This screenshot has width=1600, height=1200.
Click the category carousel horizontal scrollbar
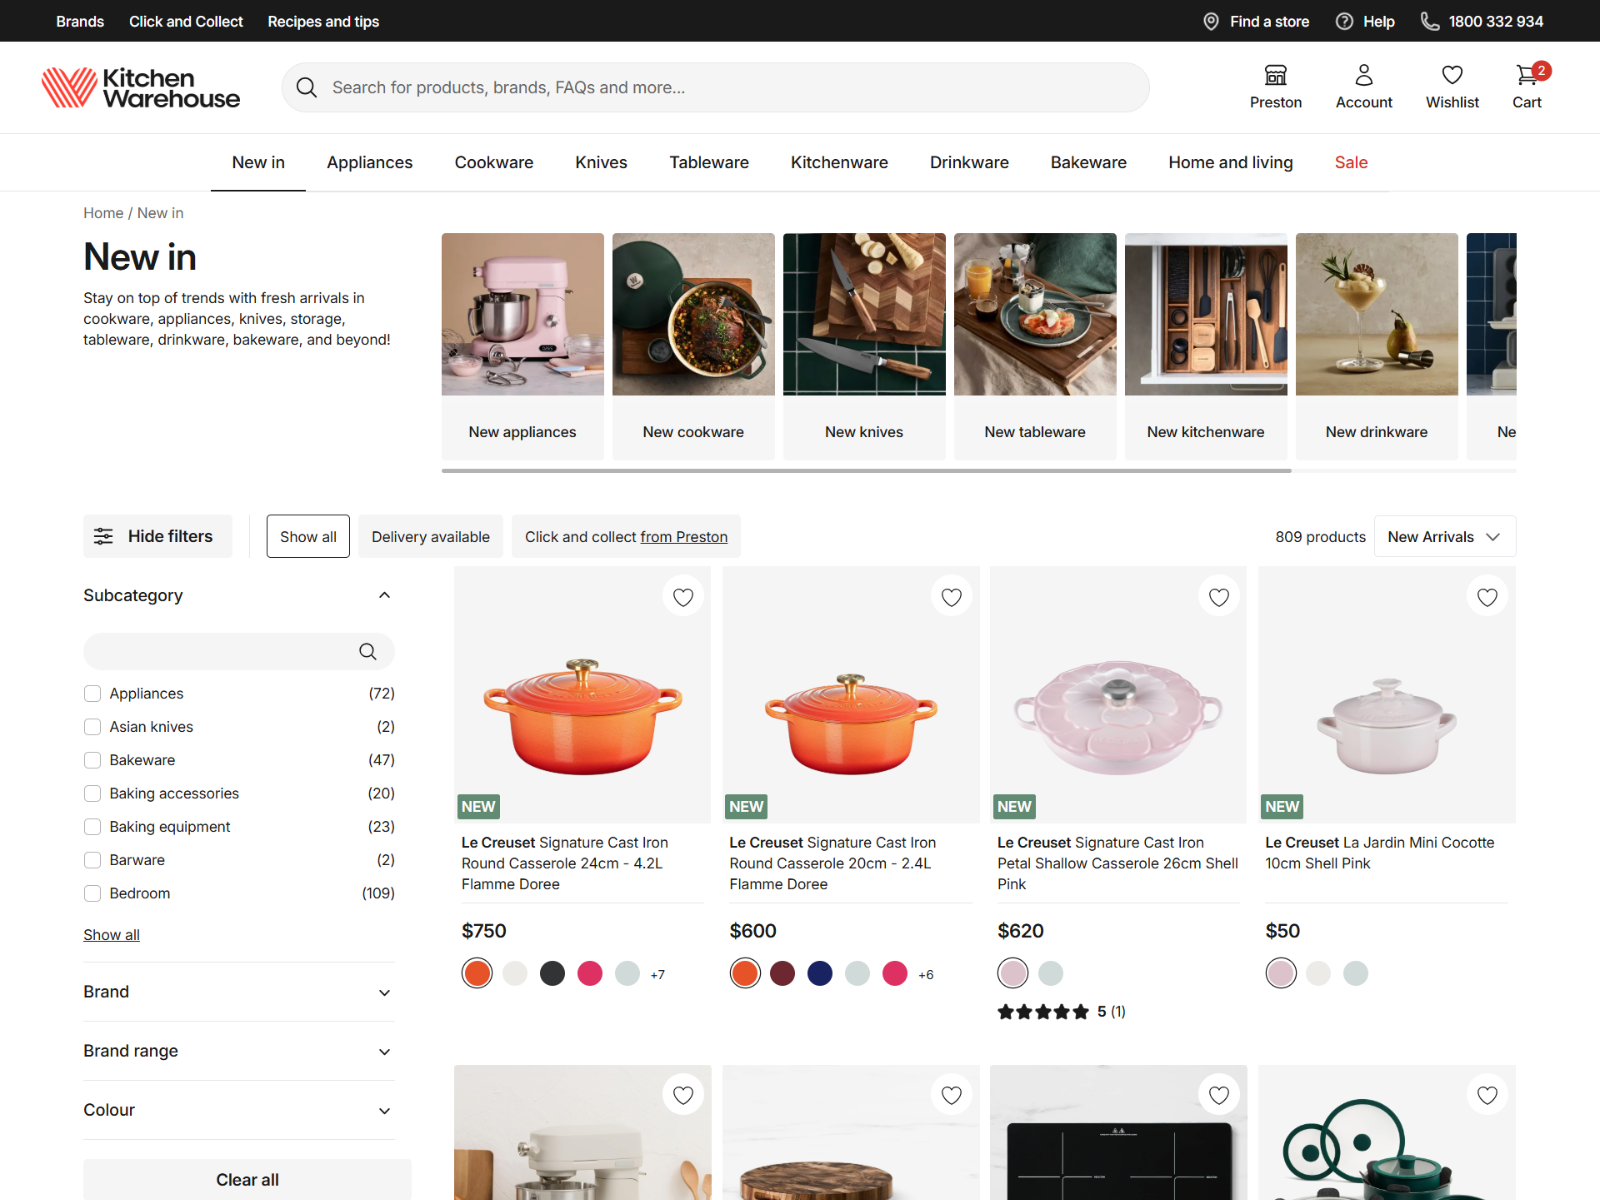click(x=866, y=470)
